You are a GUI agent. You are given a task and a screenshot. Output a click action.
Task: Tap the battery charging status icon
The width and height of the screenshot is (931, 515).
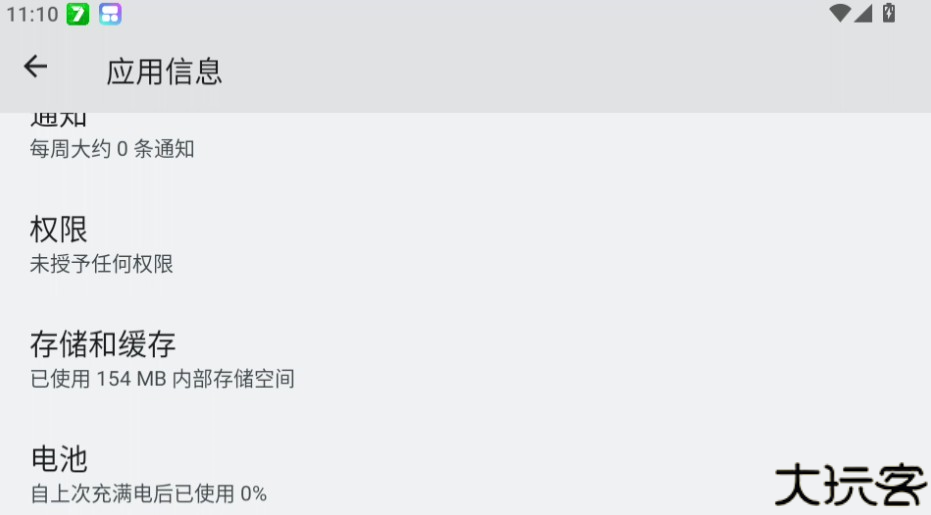888,13
